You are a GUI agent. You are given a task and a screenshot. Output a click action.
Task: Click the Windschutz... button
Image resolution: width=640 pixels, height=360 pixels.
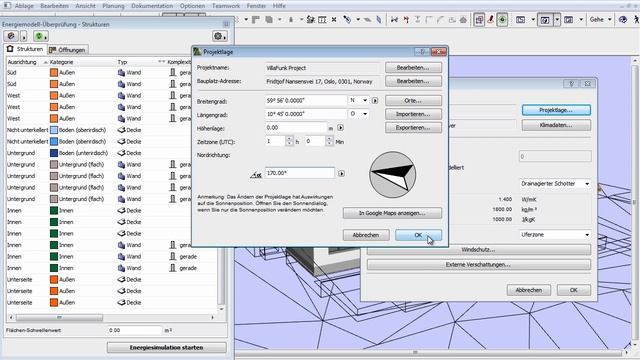[x=478, y=249]
